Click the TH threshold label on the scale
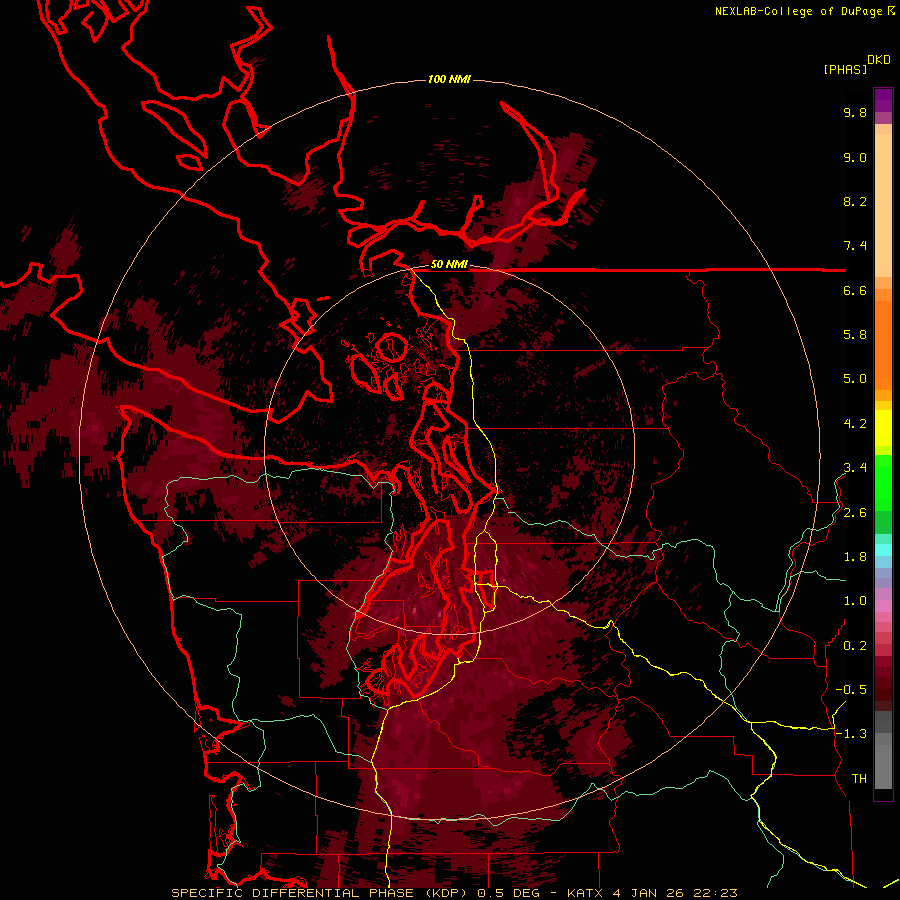The image size is (900, 900). [x=859, y=779]
